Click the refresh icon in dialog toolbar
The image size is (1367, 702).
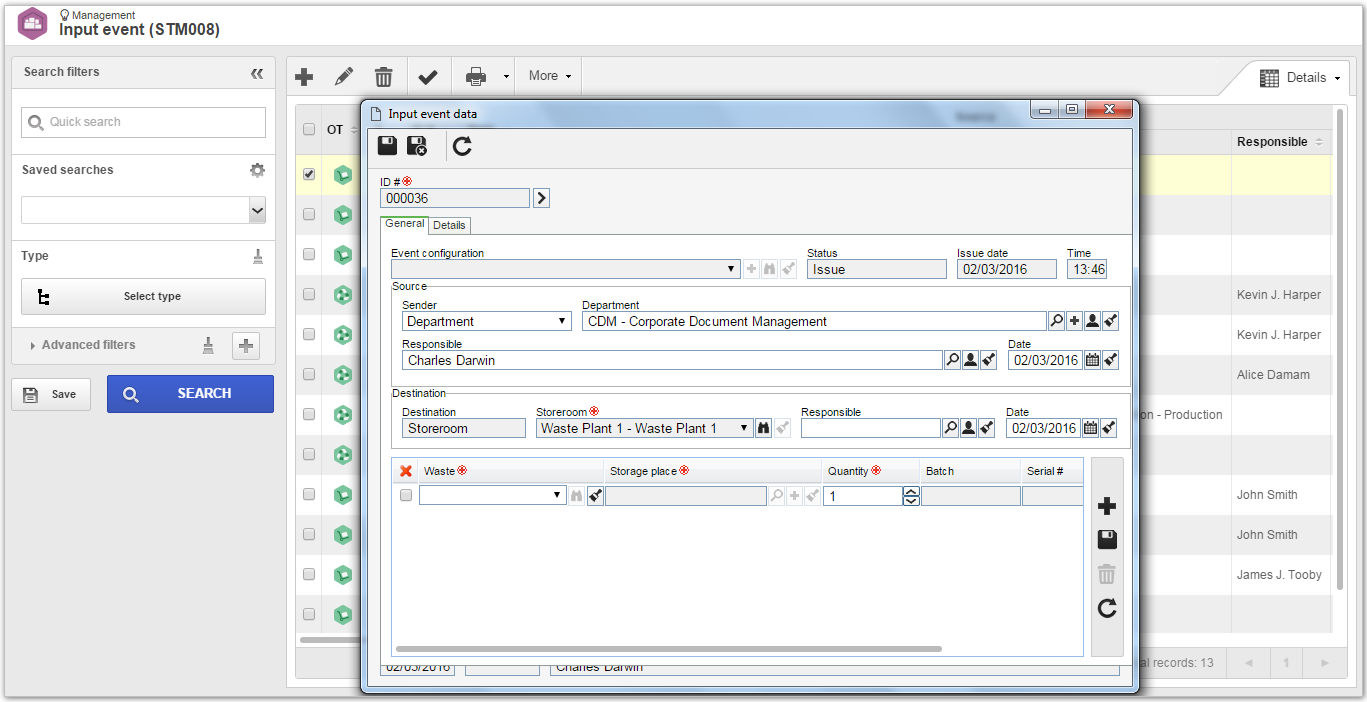coord(462,147)
